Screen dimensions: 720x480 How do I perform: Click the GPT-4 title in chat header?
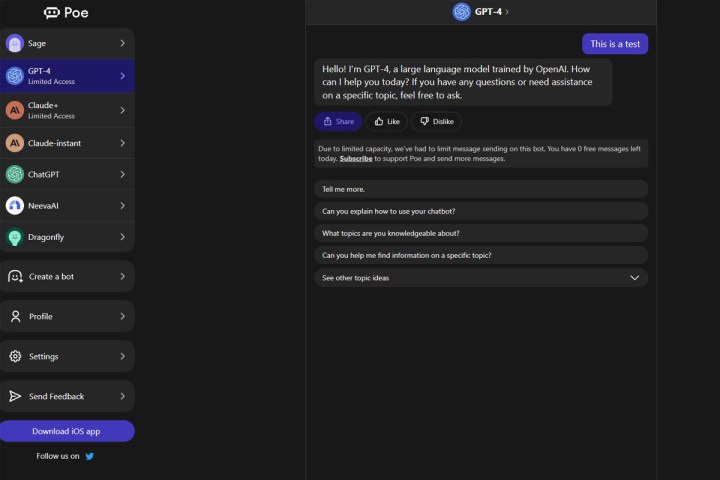pyautogui.click(x=488, y=12)
